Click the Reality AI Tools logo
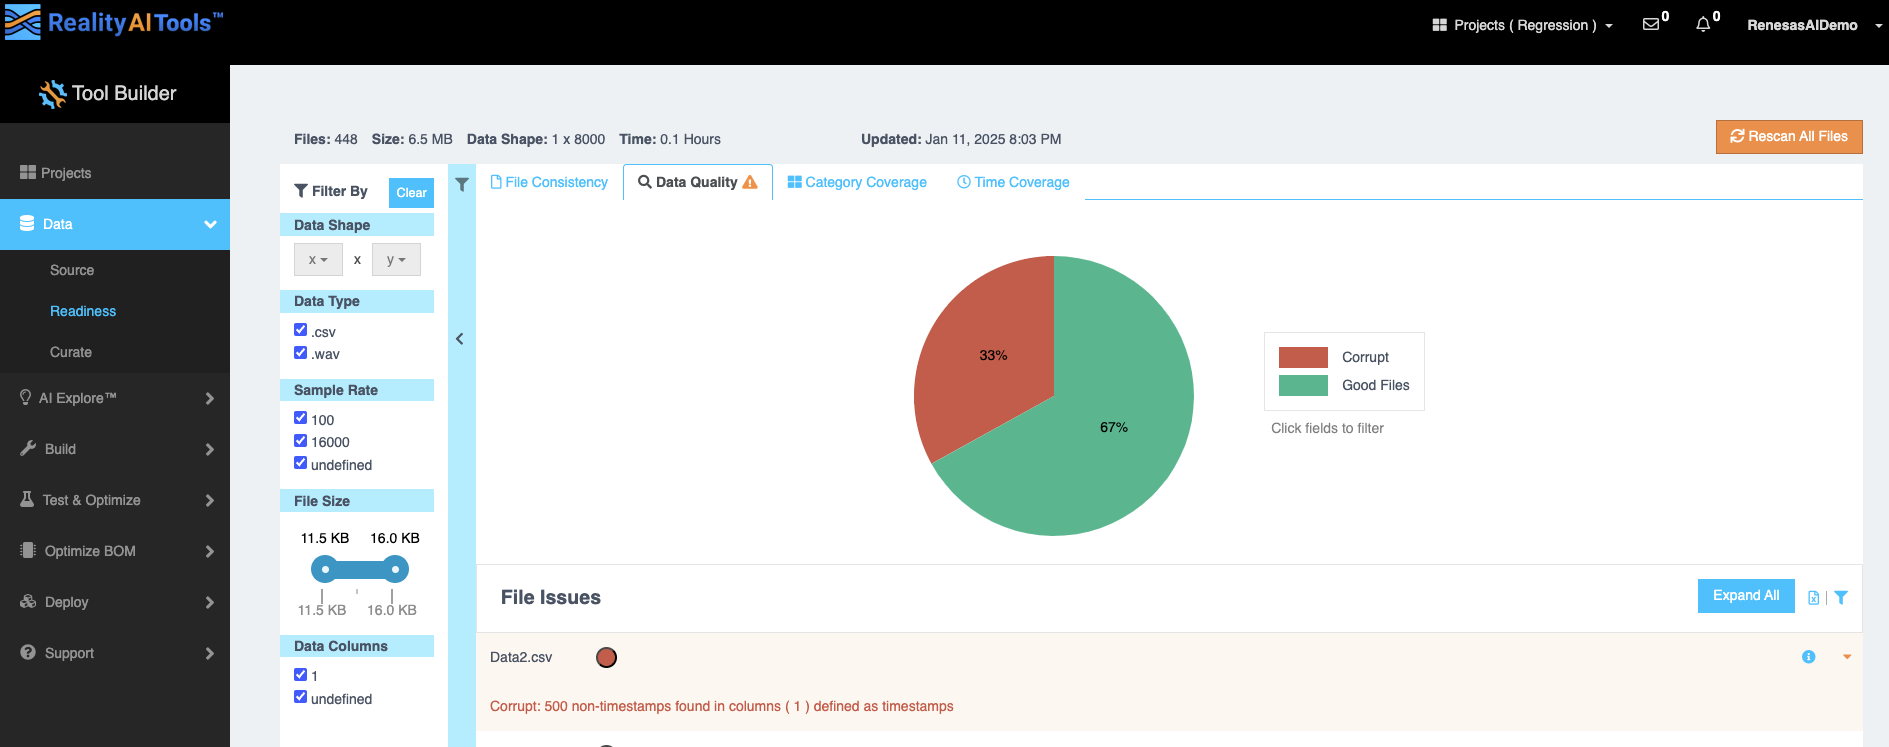Image resolution: width=1889 pixels, height=747 pixels. 113,23
